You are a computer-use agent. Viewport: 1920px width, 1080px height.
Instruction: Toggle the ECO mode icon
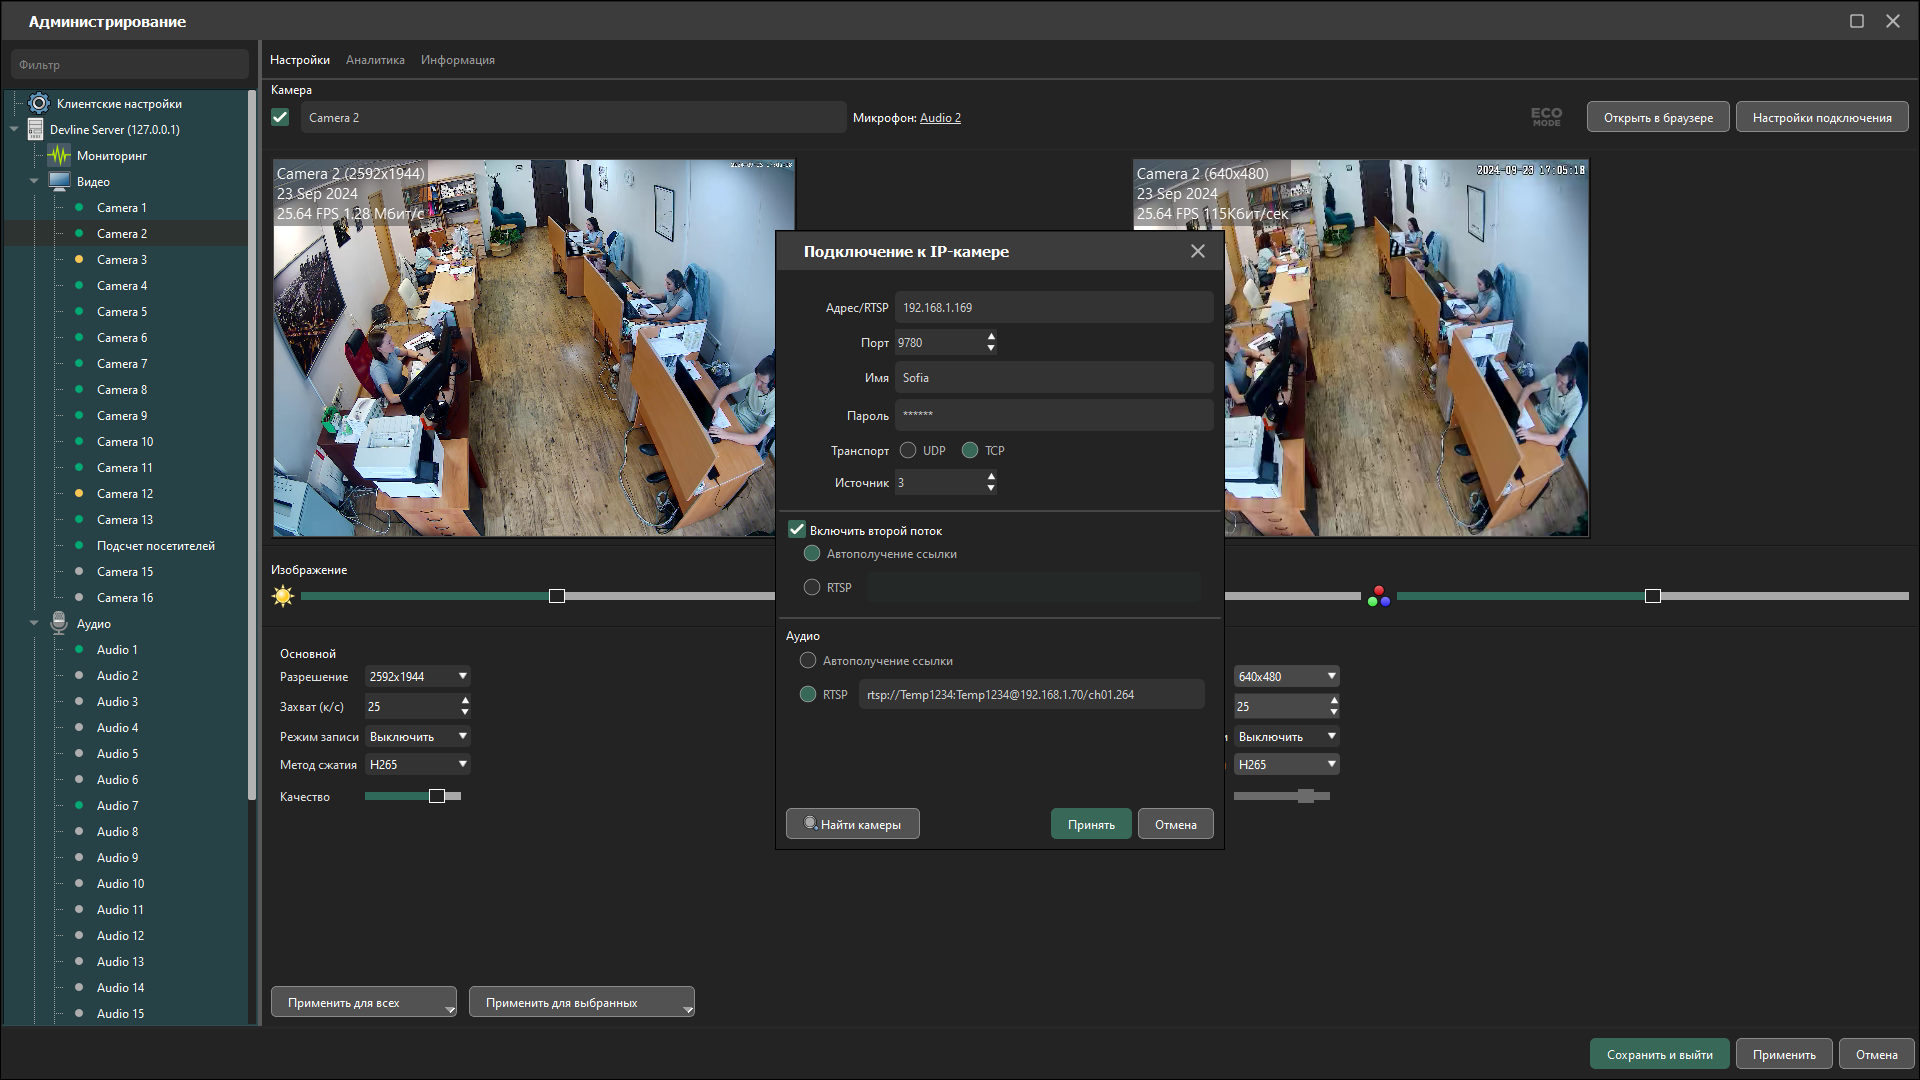[x=1545, y=118]
